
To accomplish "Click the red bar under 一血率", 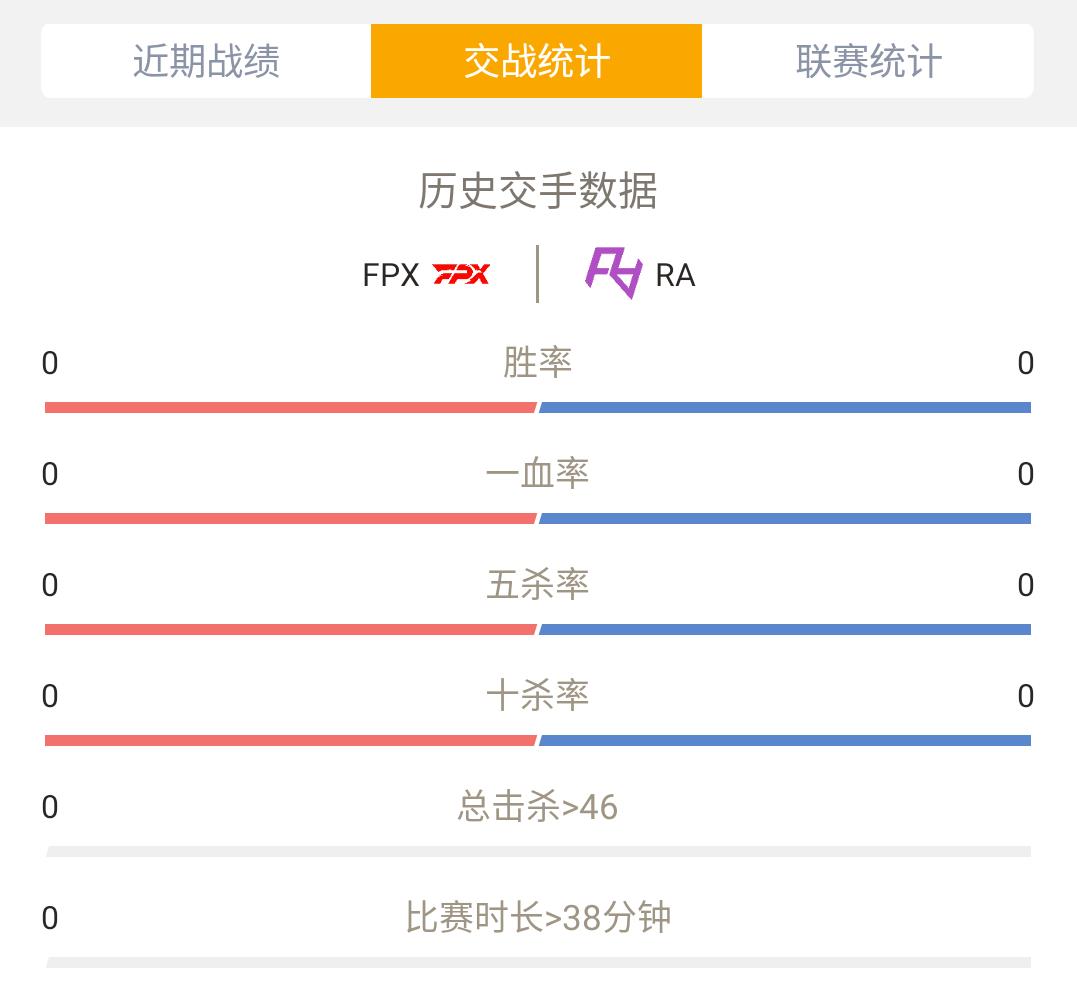I will (291, 519).
